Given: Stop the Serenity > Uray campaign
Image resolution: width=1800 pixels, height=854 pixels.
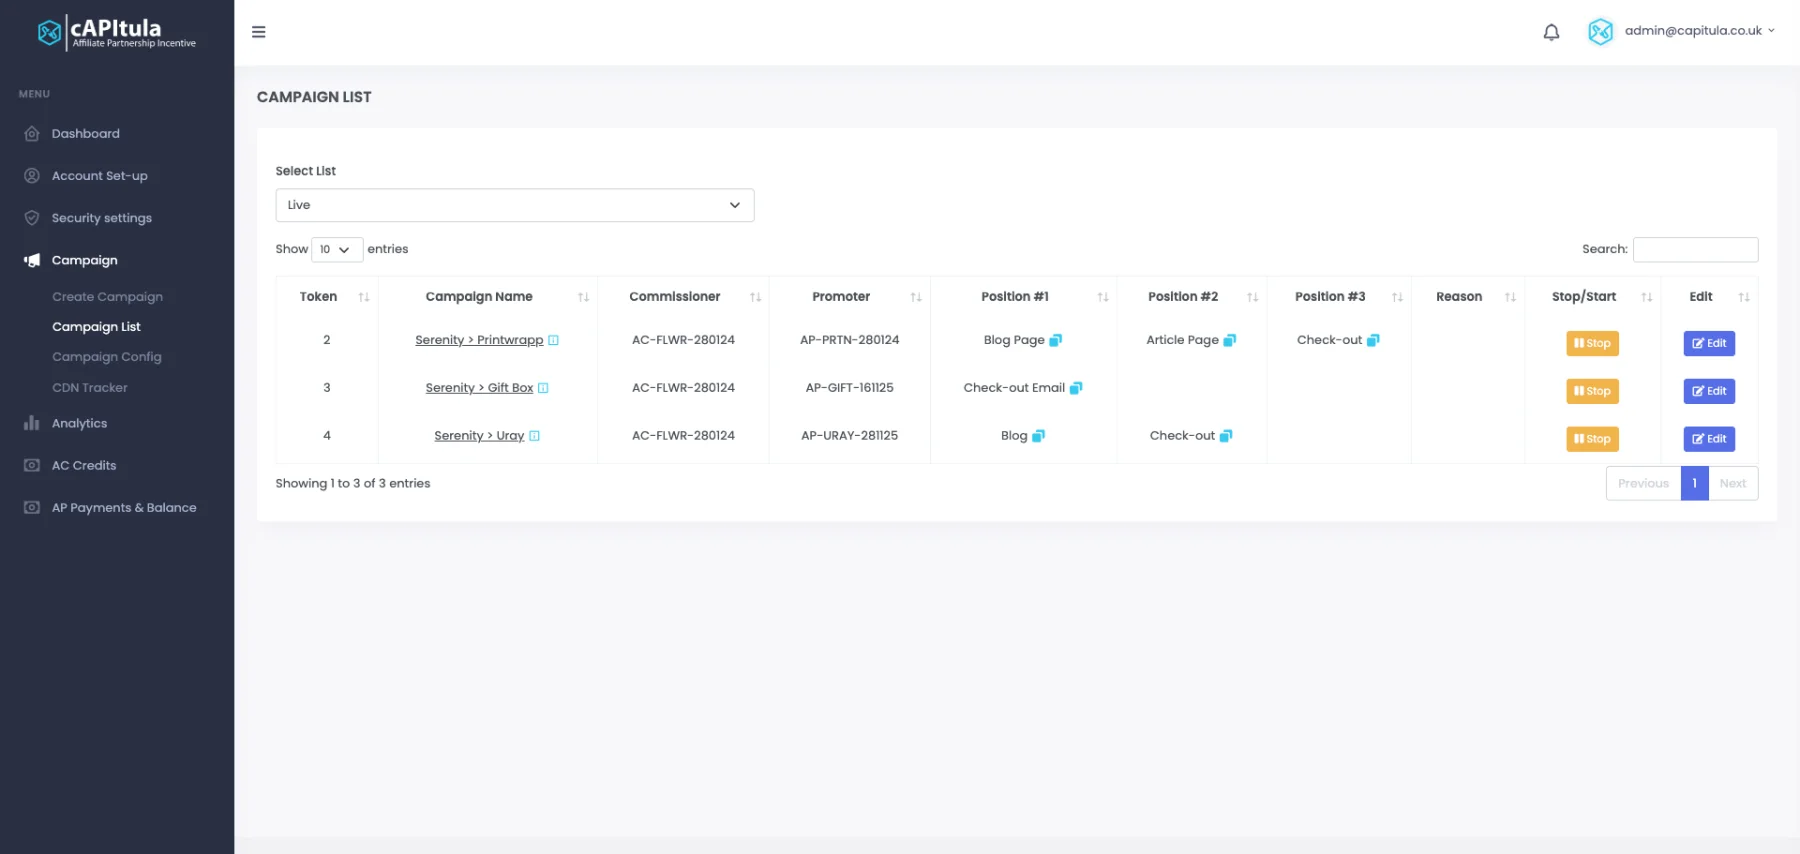Looking at the screenshot, I should click(x=1592, y=439).
